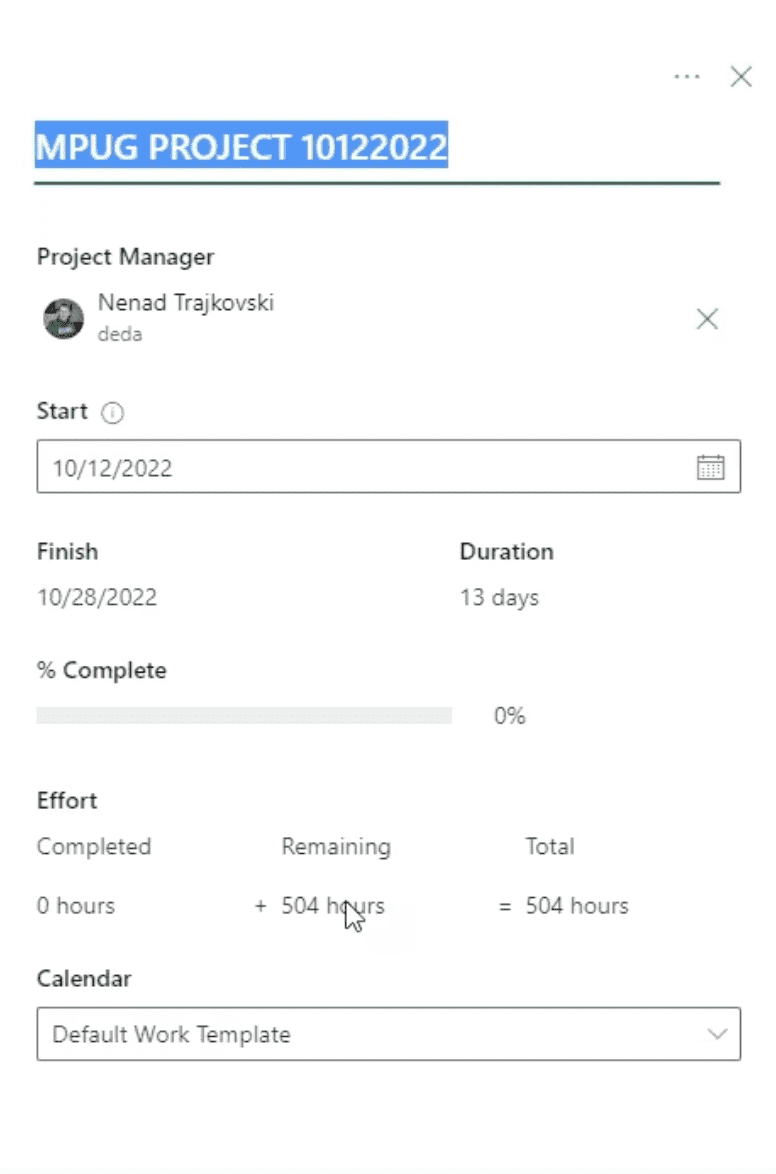Click the 0% completion percentage text
The height and width of the screenshot is (1174, 776).
(x=509, y=716)
